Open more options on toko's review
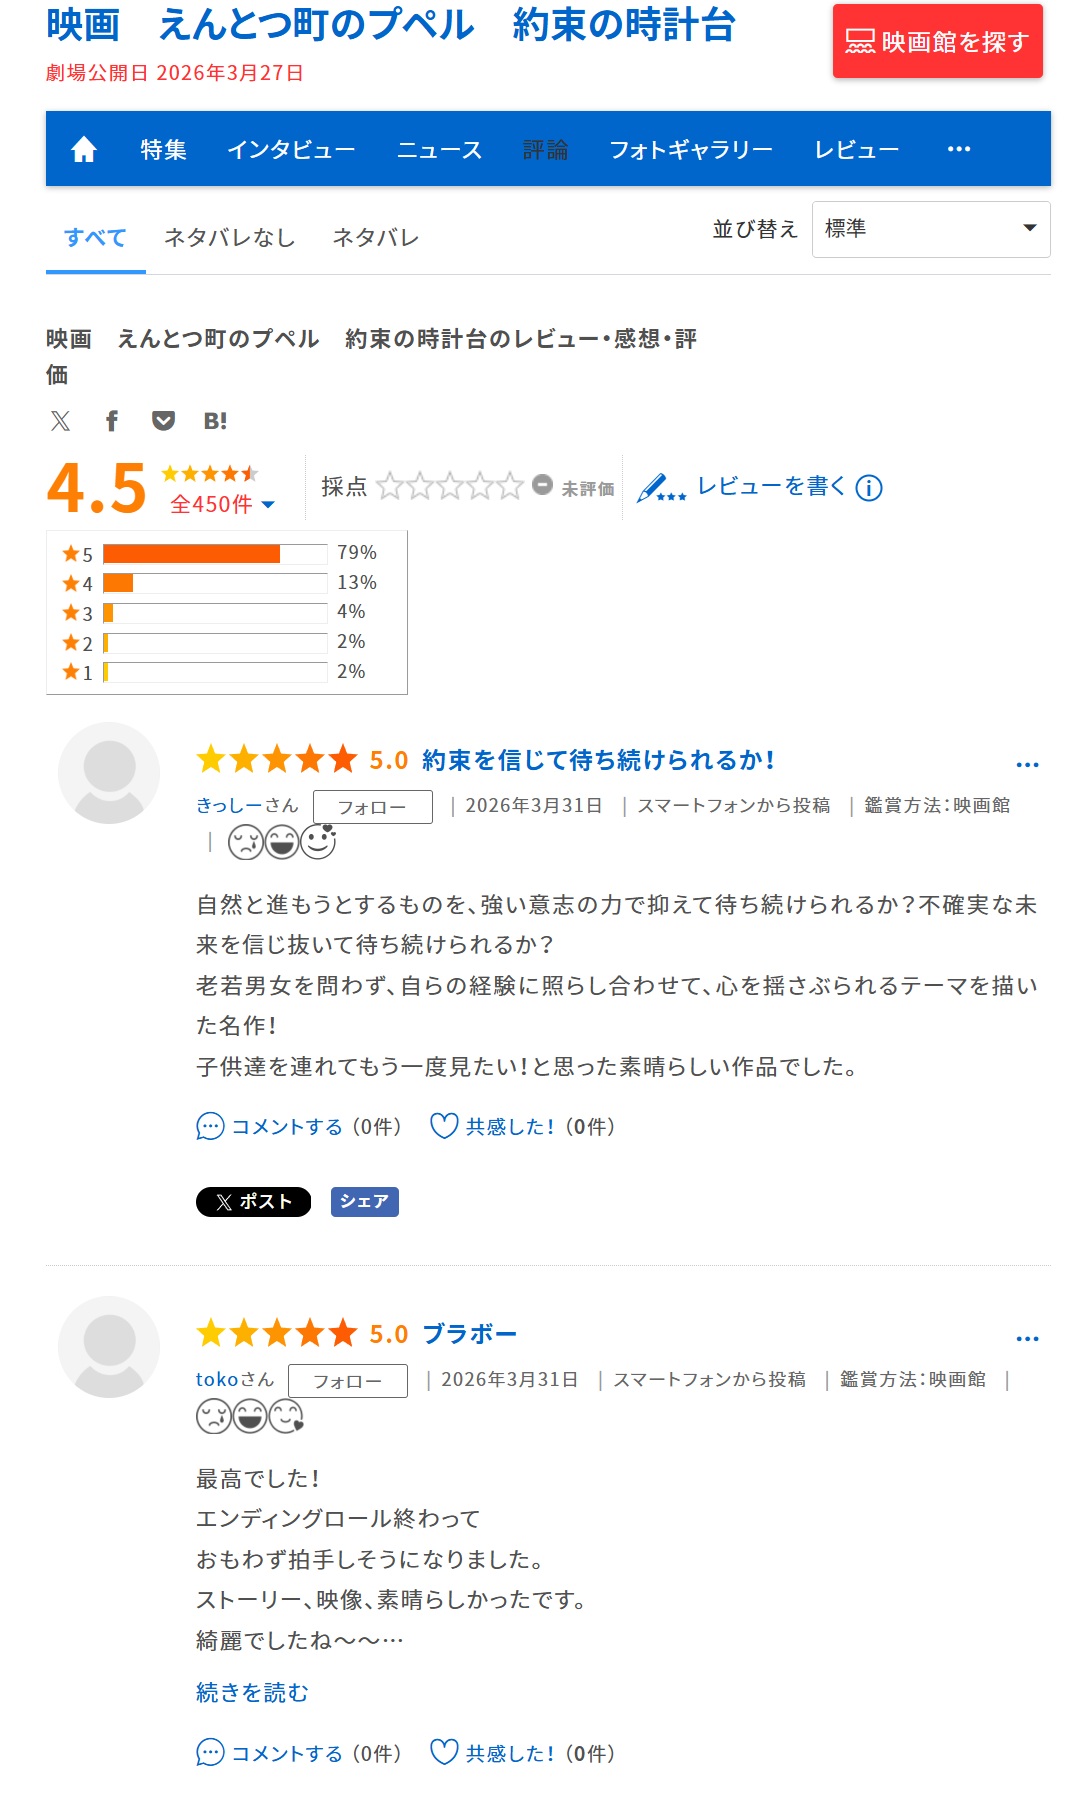1080x1793 pixels. tap(1027, 1339)
